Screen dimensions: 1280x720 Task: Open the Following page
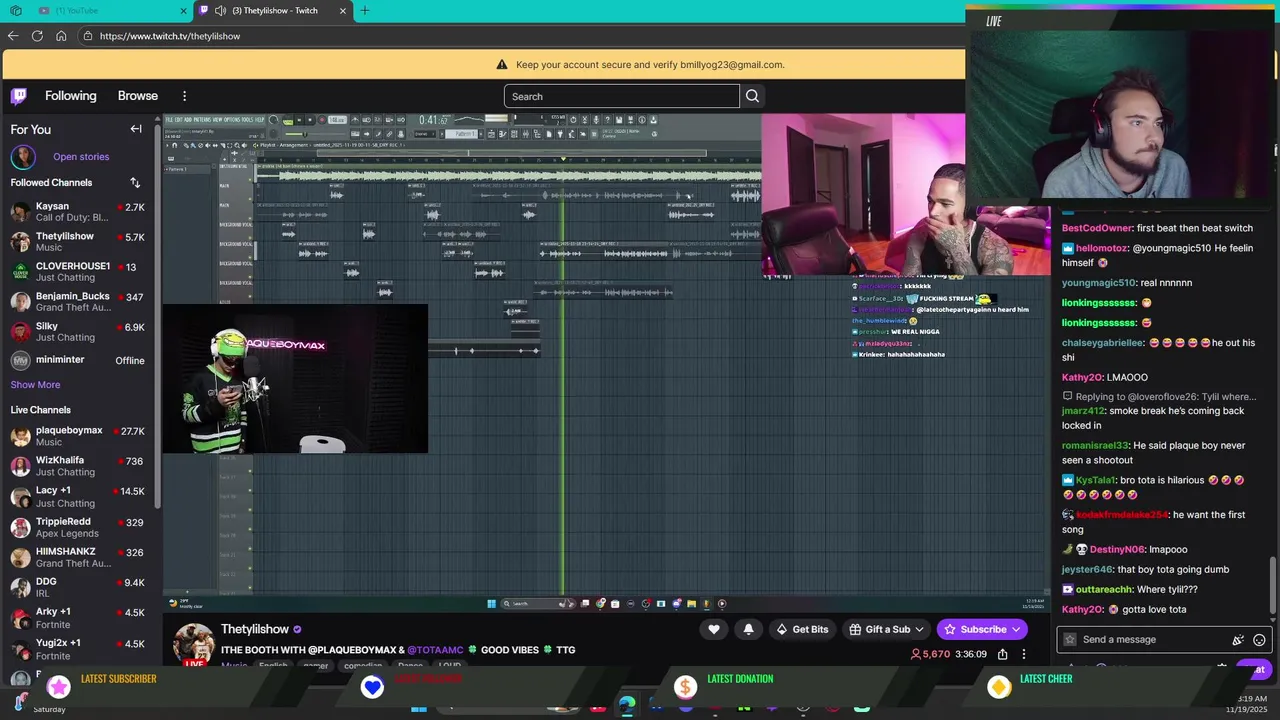pyautogui.click(x=70, y=96)
